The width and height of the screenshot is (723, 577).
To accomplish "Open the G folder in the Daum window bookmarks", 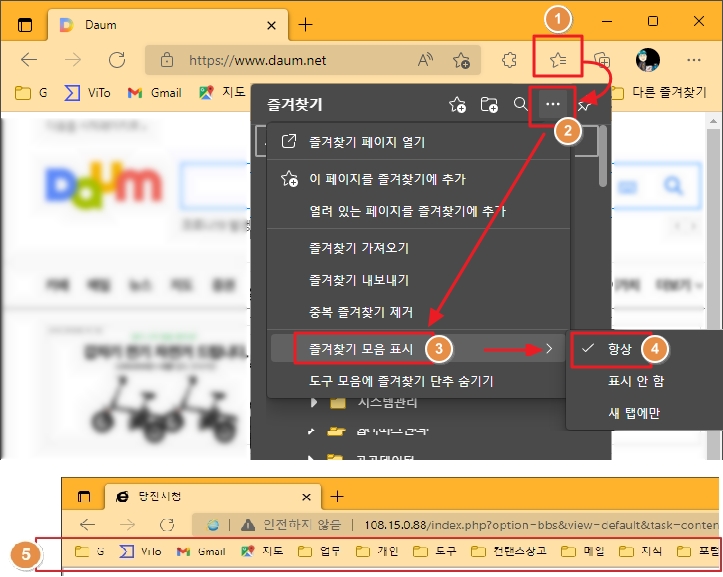I will click(x=31, y=93).
